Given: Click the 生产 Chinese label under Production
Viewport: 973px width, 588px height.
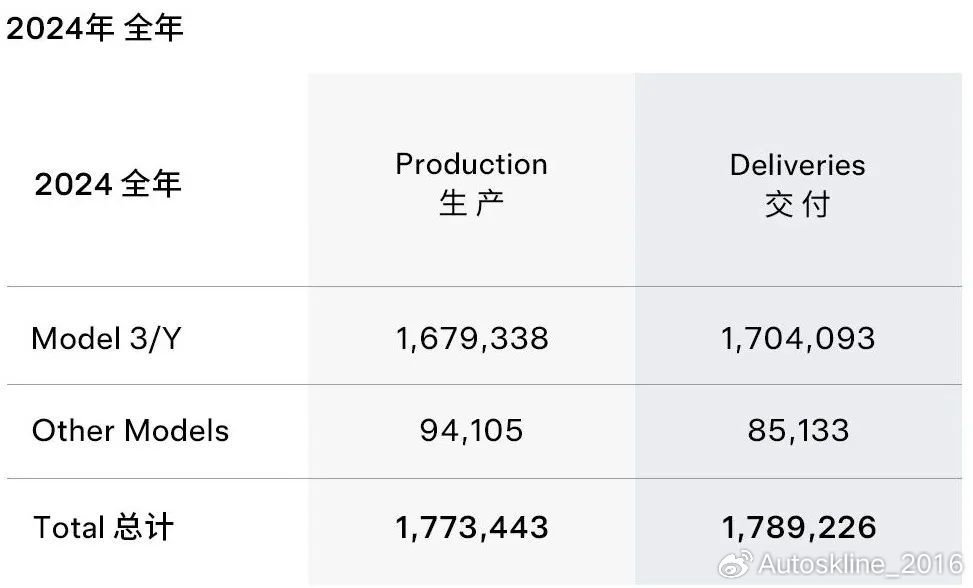Looking at the screenshot, I should point(472,204).
